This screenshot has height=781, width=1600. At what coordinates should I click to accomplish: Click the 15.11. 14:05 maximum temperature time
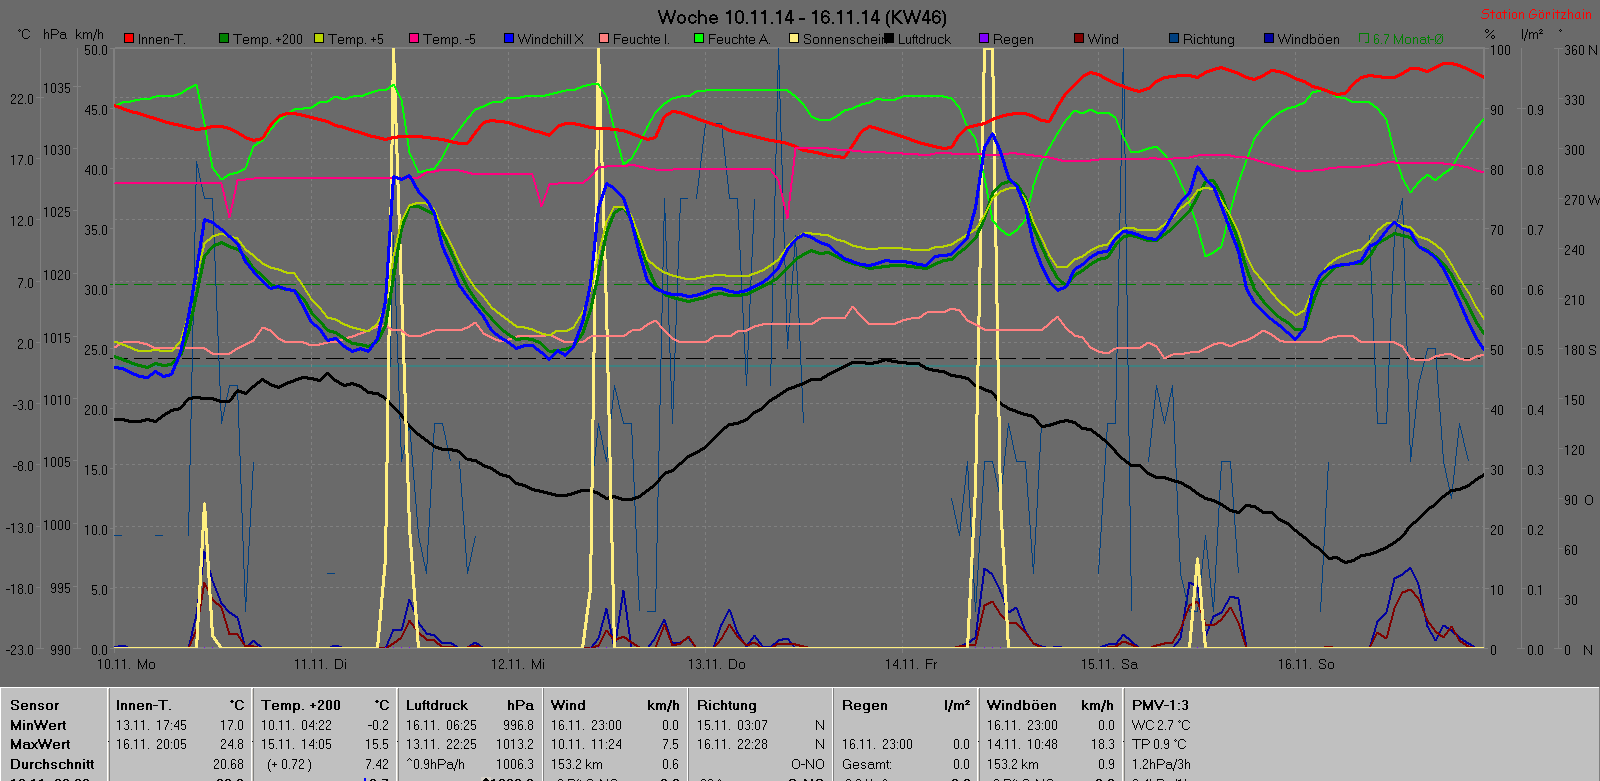coord(296,744)
